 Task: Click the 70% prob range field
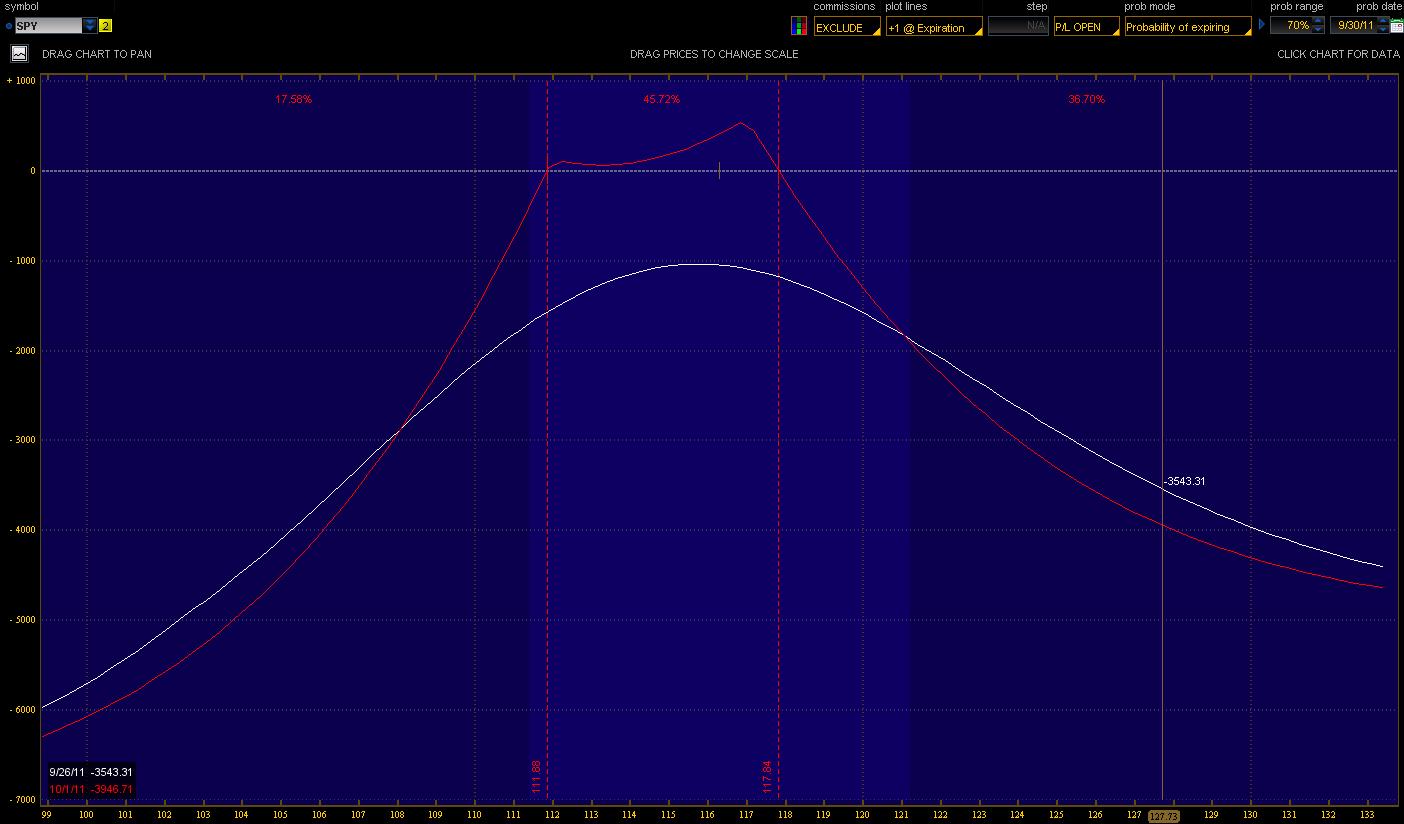pos(1291,26)
